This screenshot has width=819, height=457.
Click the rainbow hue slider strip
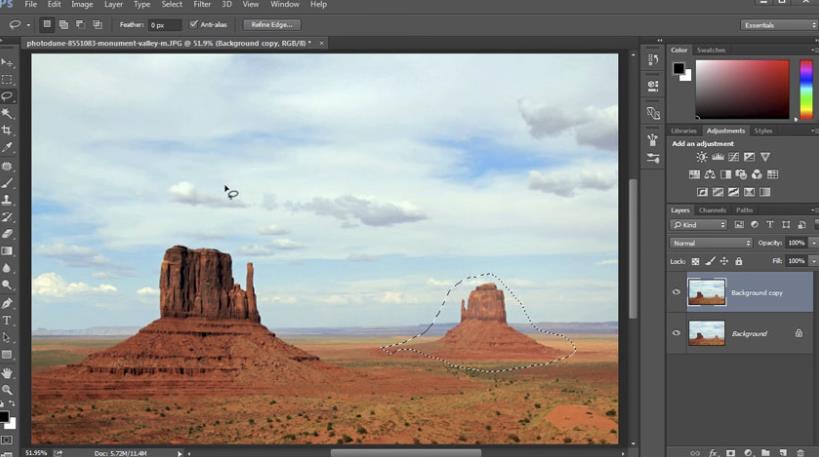806,89
